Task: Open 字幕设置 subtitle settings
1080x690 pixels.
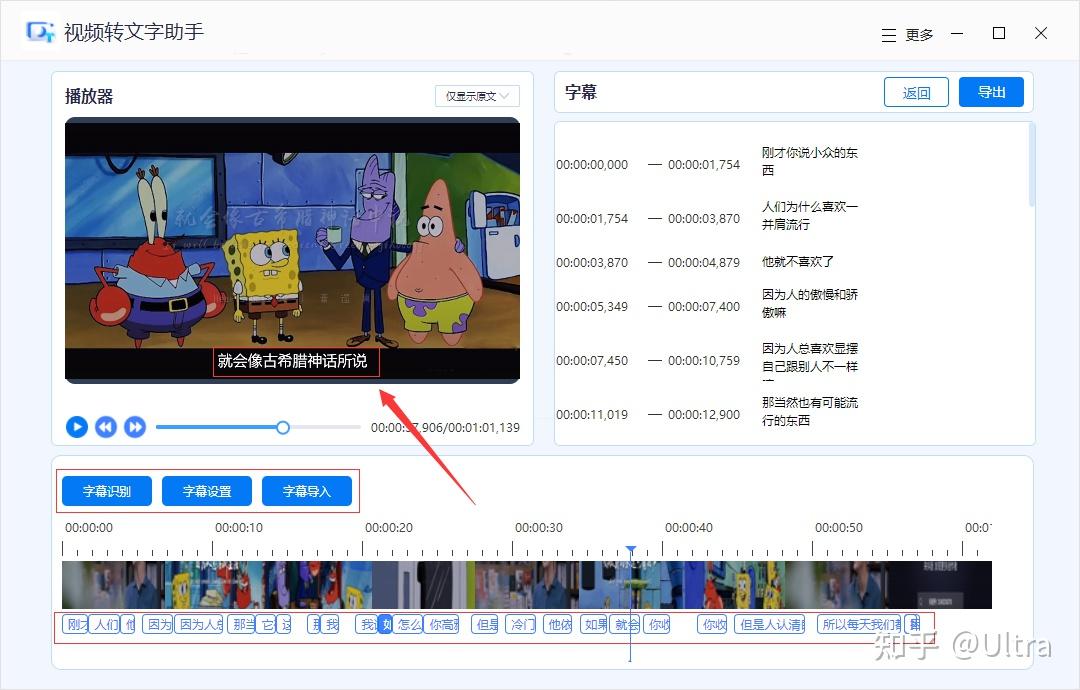Action: (x=207, y=491)
